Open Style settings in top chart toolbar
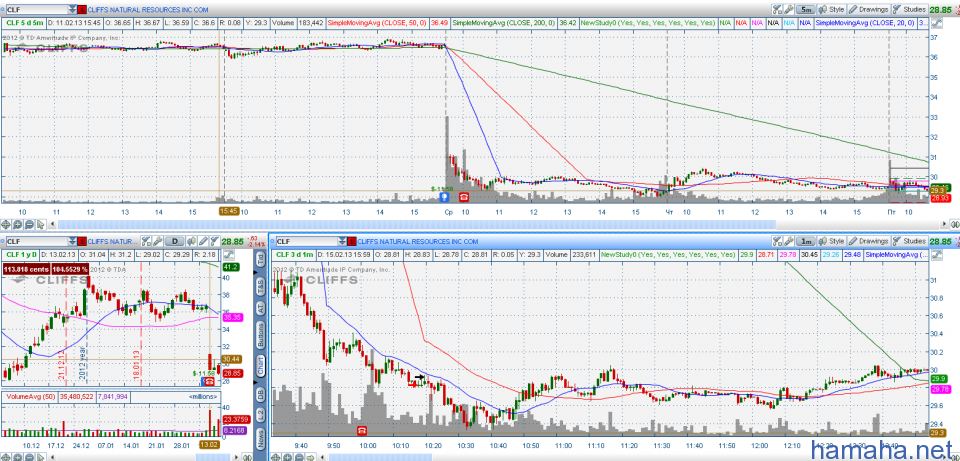 832,8
